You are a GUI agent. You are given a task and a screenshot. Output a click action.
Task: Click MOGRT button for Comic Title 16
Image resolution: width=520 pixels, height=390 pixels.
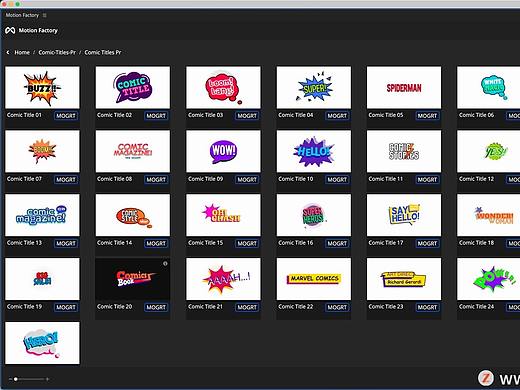click(x=337, y=243)
